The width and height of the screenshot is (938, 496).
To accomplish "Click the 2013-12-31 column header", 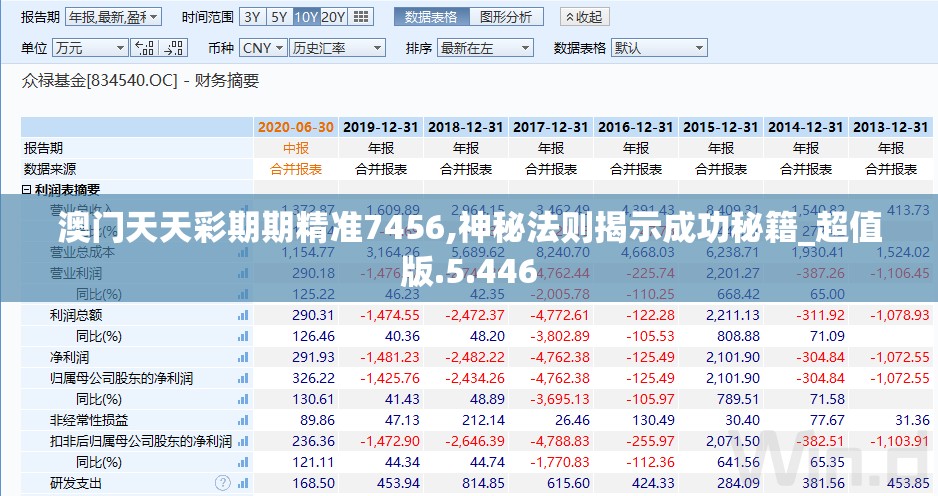I will [890, 127].
